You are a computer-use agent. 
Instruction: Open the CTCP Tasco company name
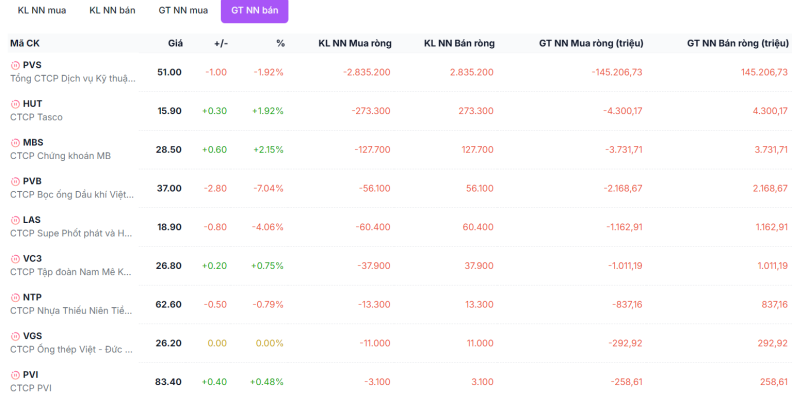(x=36, y=117)
